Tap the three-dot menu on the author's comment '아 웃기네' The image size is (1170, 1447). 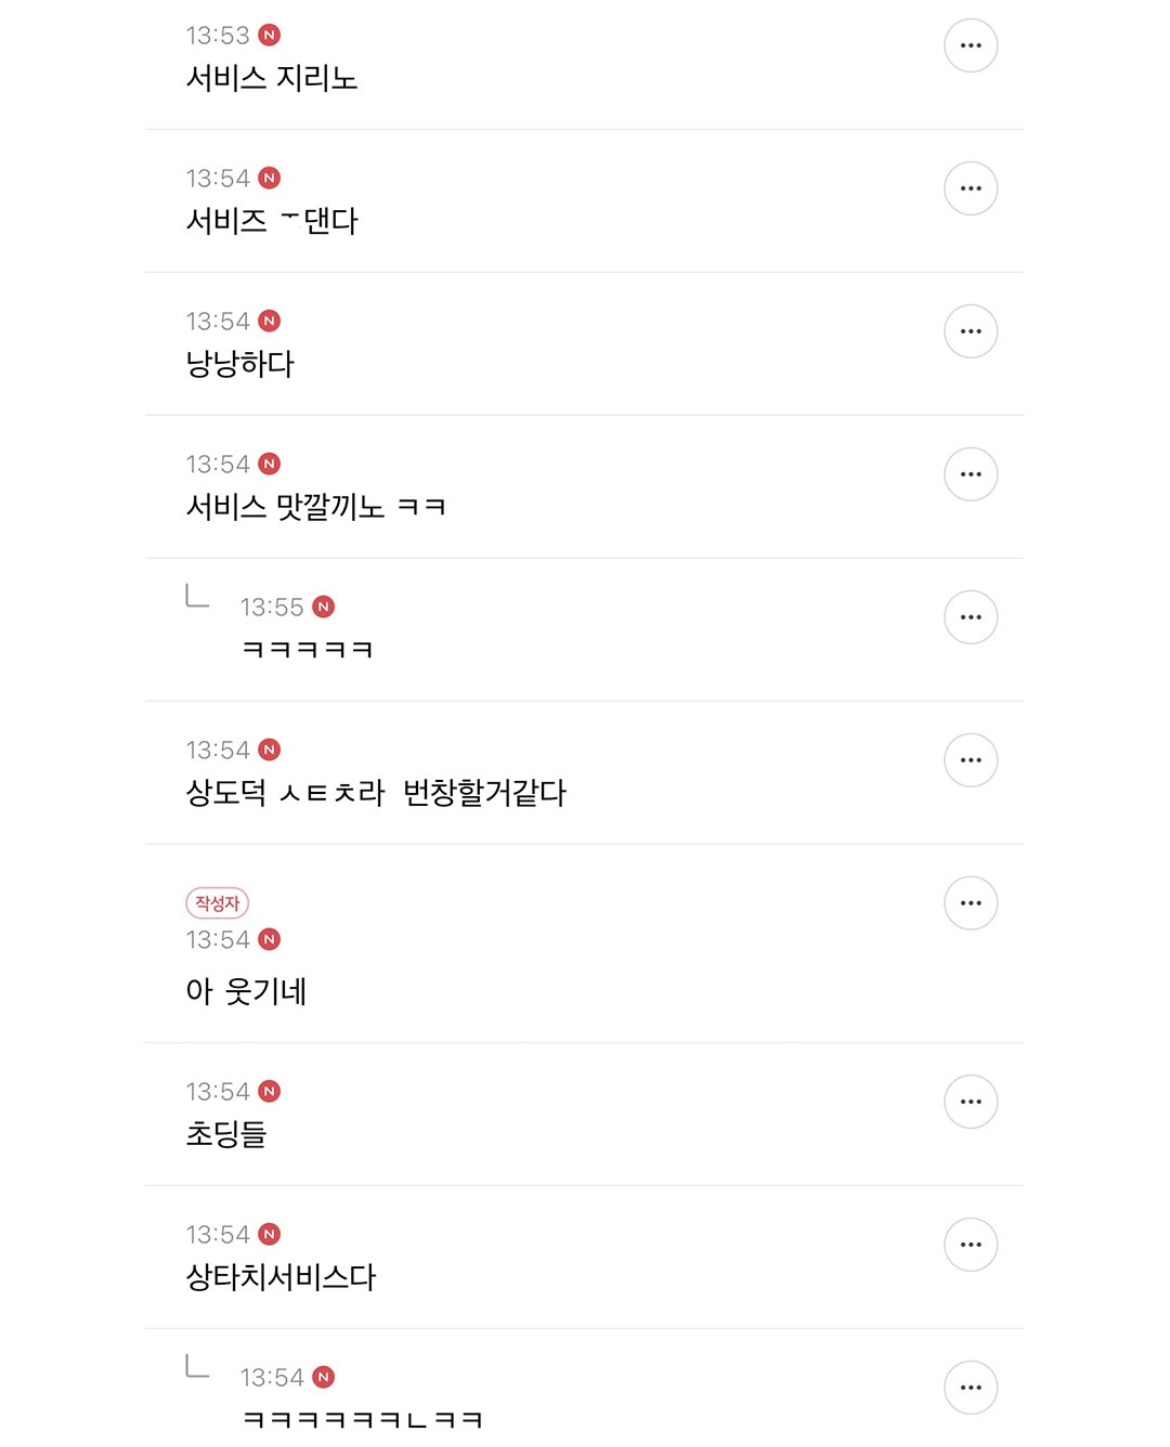(x=970, y=904)
